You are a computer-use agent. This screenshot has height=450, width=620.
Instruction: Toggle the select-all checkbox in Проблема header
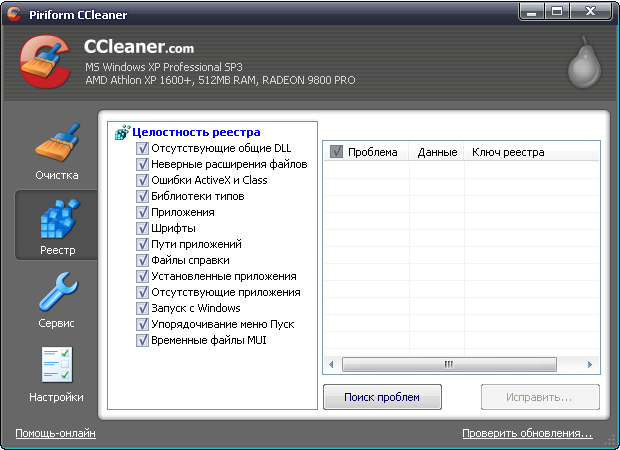point(336,151)
